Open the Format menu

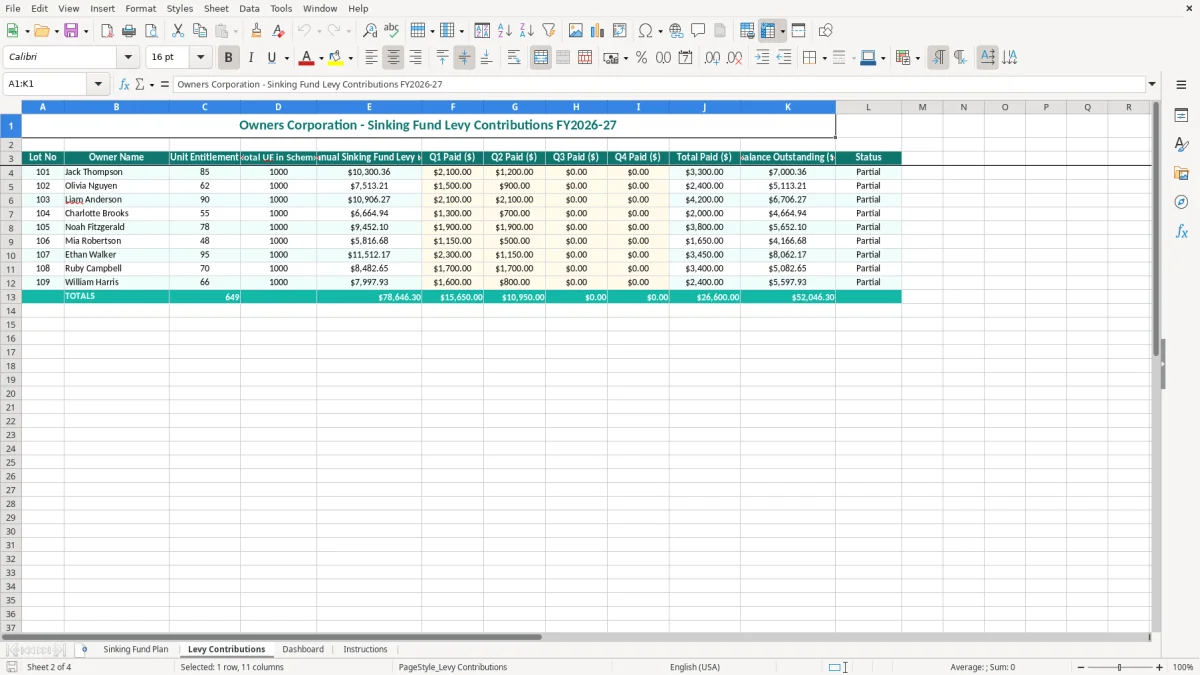click(x=141, y=8)
